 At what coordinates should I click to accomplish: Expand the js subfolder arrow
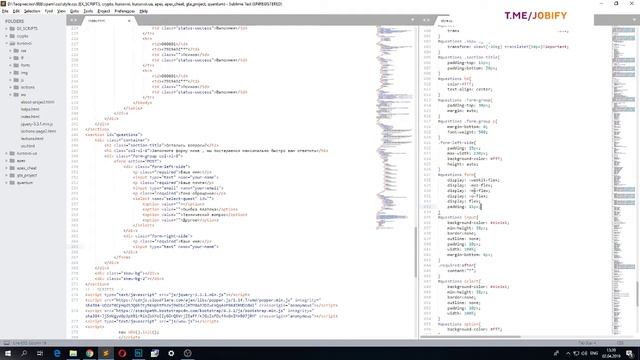(11, 80)
